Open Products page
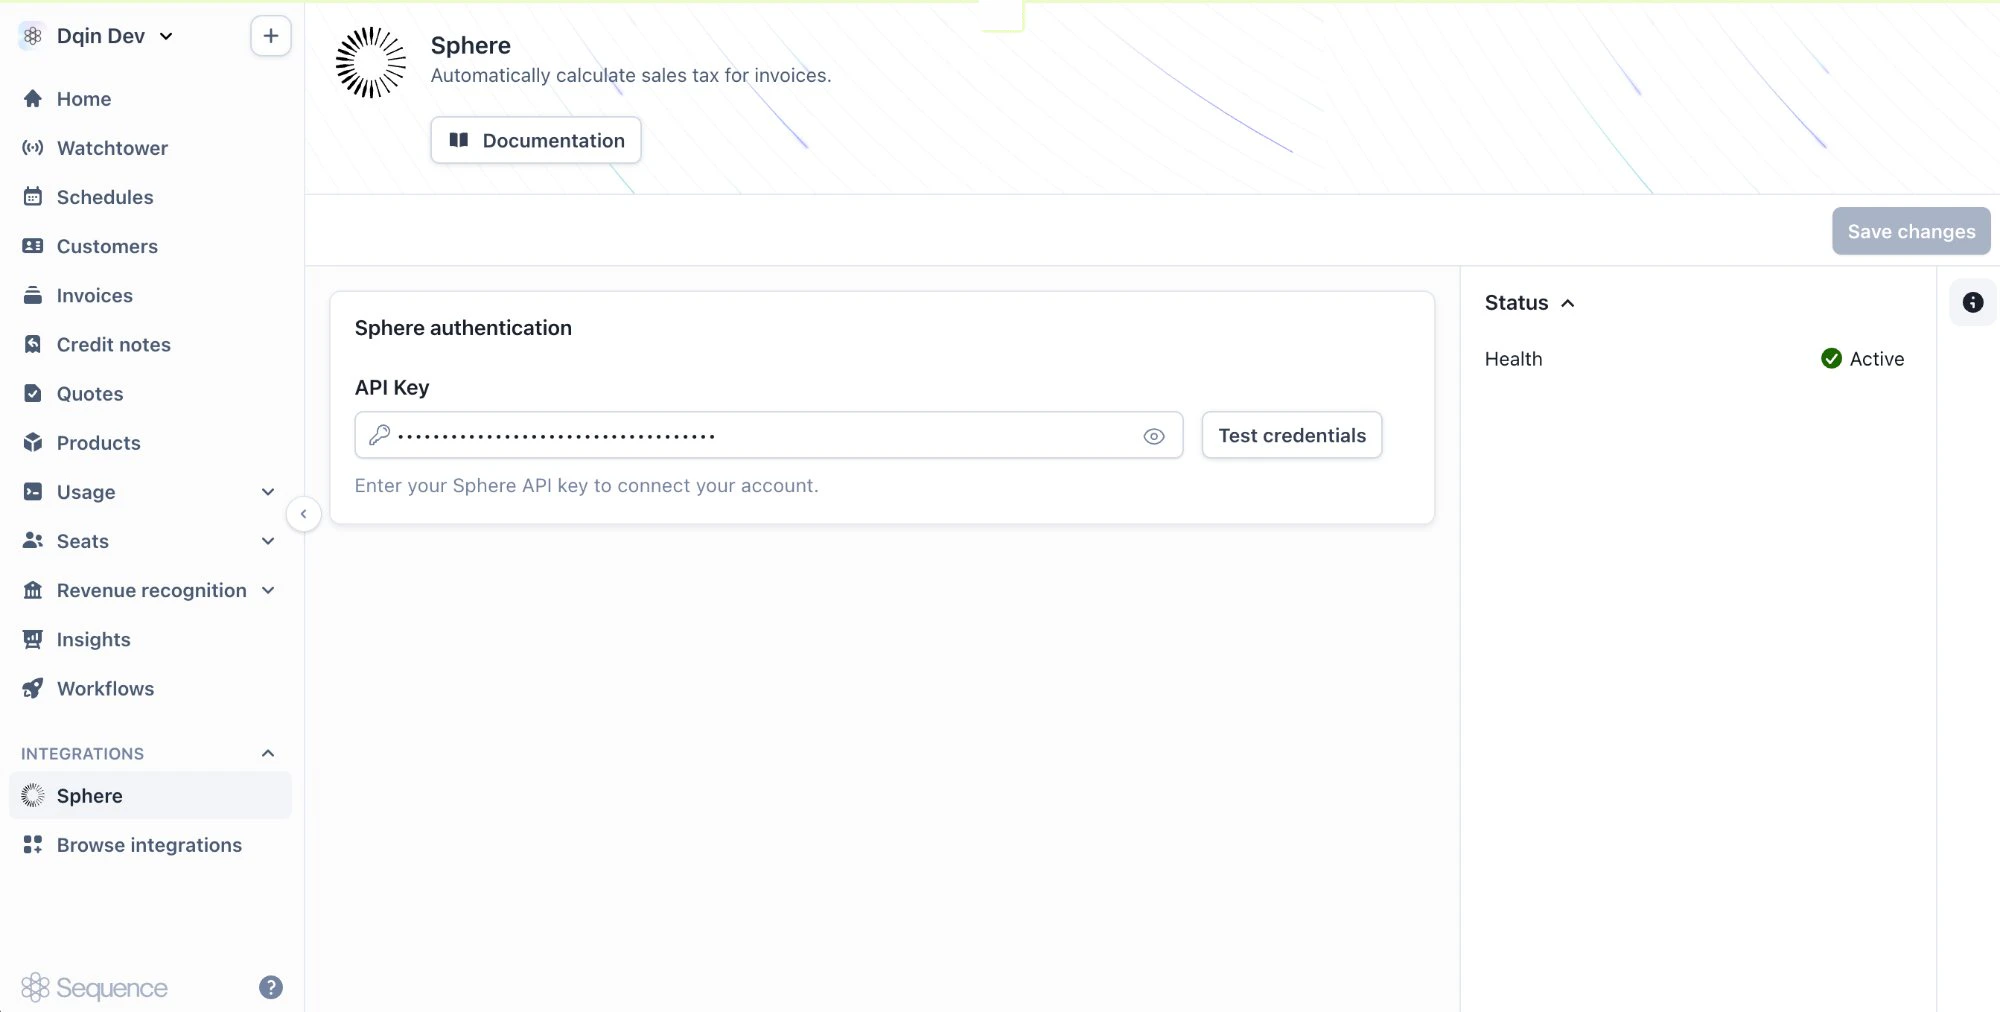This screenshot has width=2000, height=1012. click(150, 441)
